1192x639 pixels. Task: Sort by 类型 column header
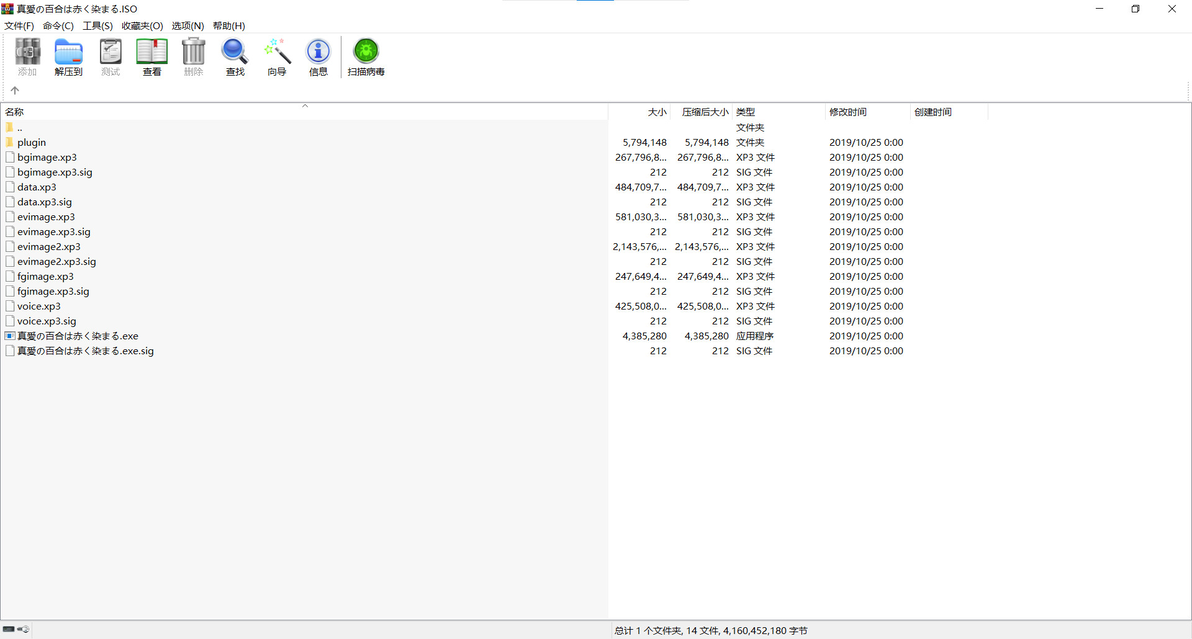click(779, 112)
